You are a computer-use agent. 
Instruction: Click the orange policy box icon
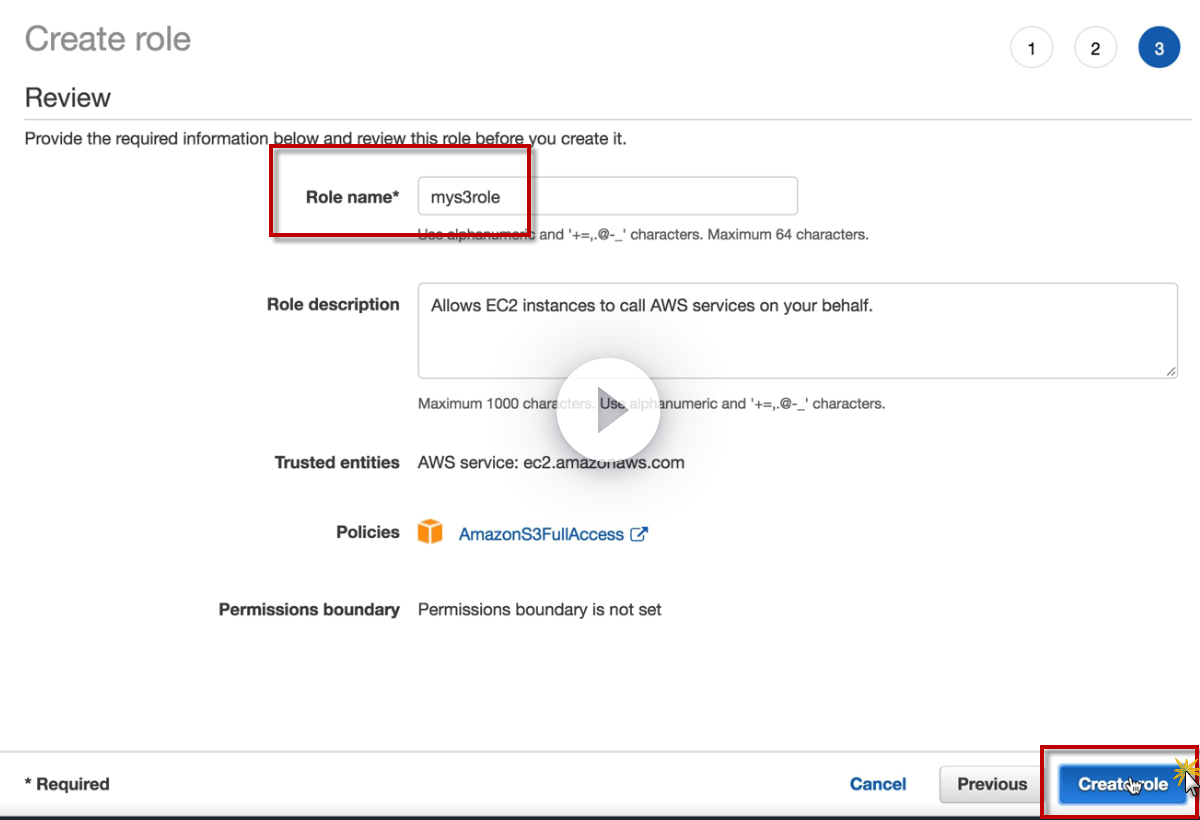(430, 532)
